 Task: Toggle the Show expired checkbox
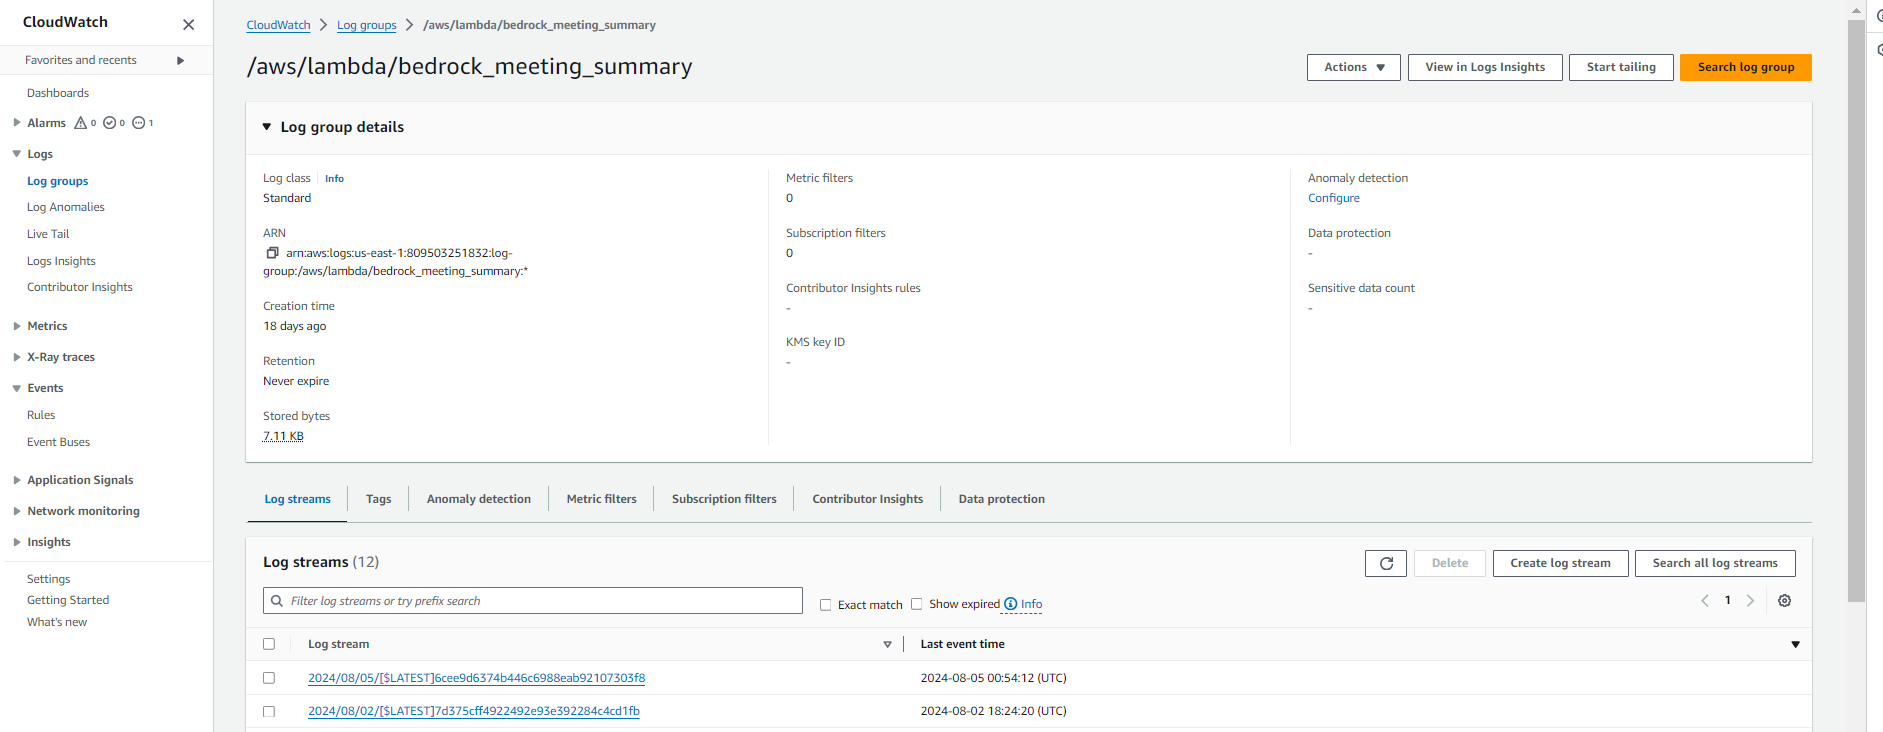(916, 604)
